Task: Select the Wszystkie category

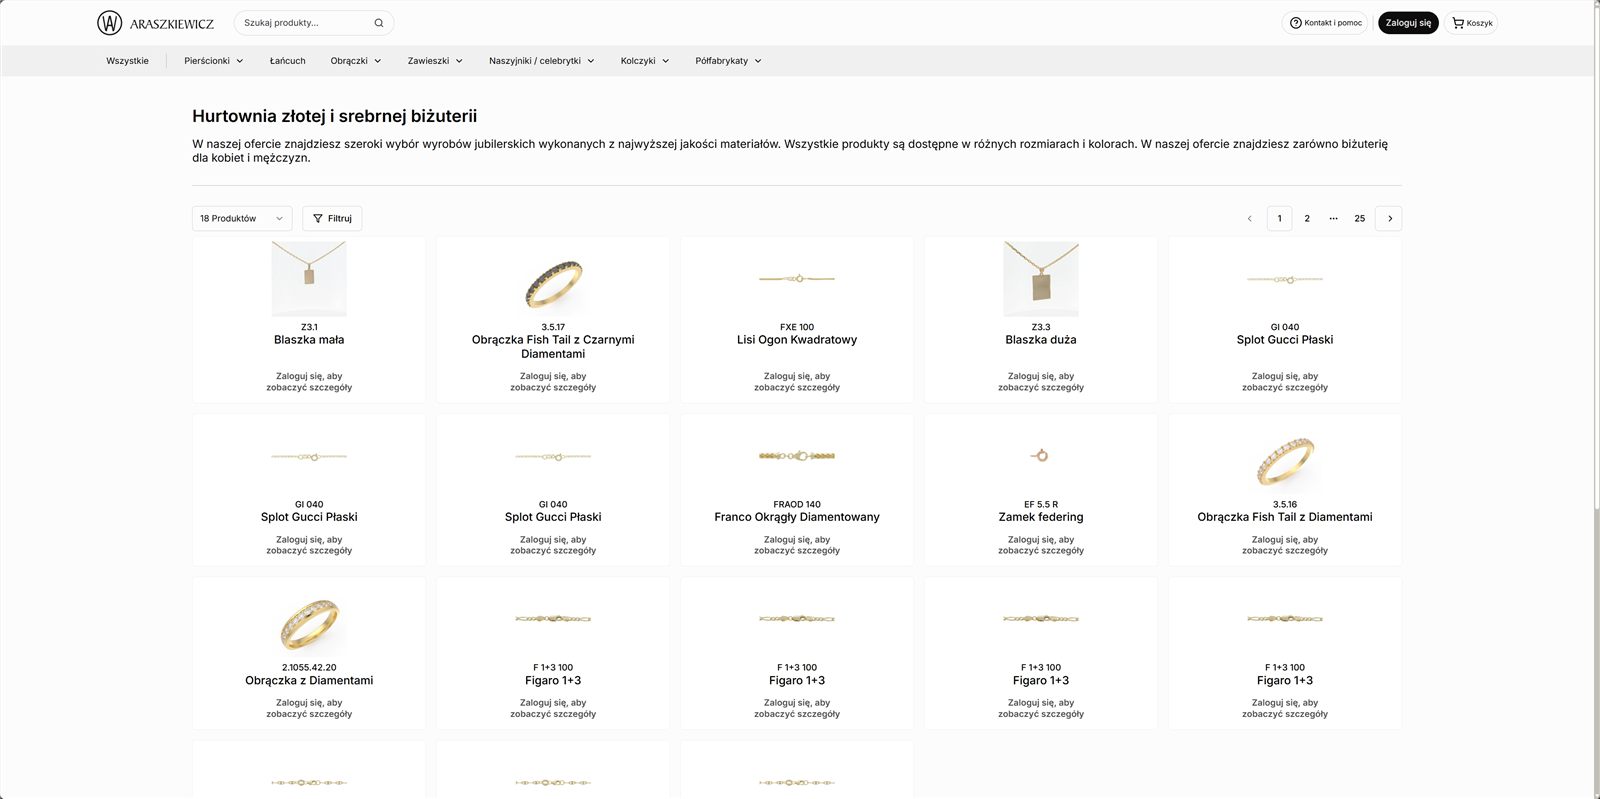Action: [128, 61]
